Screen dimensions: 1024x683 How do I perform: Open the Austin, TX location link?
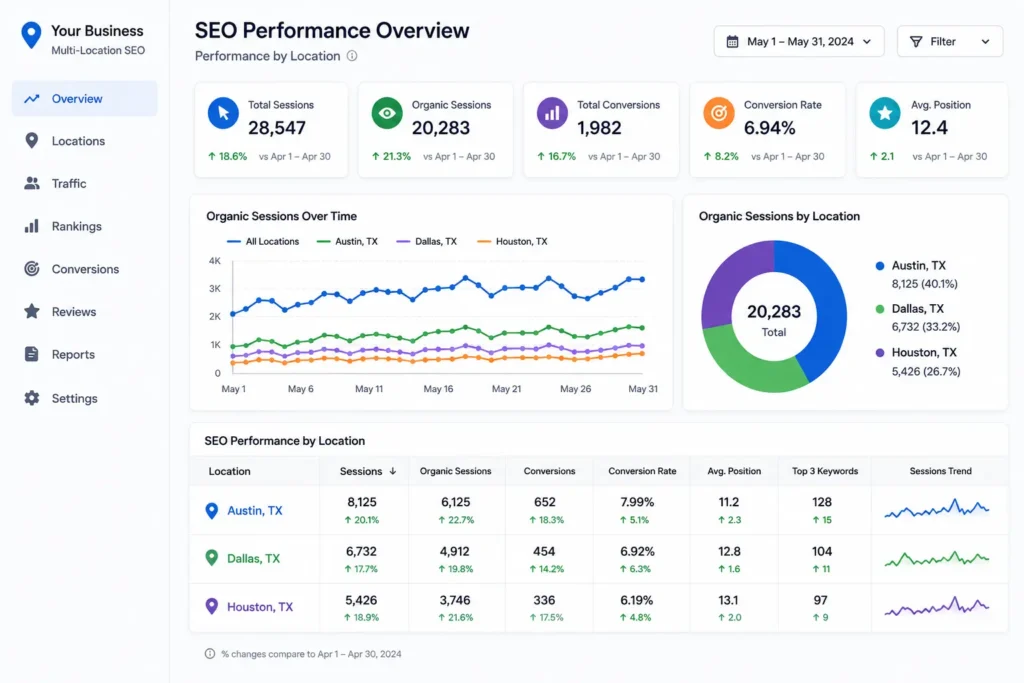point(255,511)
